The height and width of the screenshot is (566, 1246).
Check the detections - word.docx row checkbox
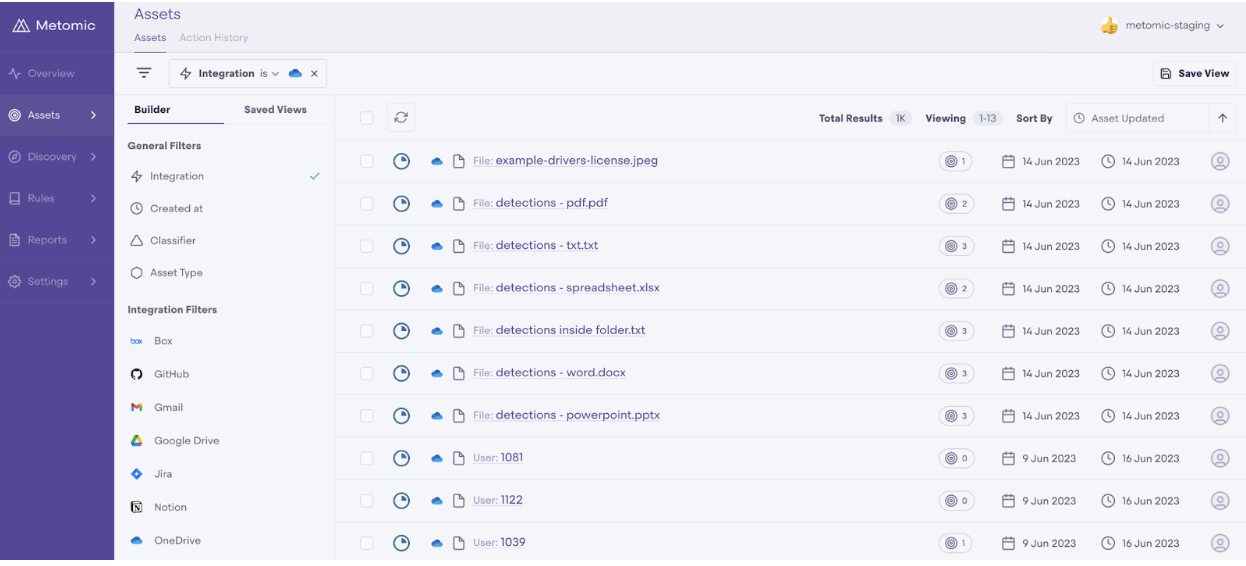pyautogui.click(x=367, y=373)
